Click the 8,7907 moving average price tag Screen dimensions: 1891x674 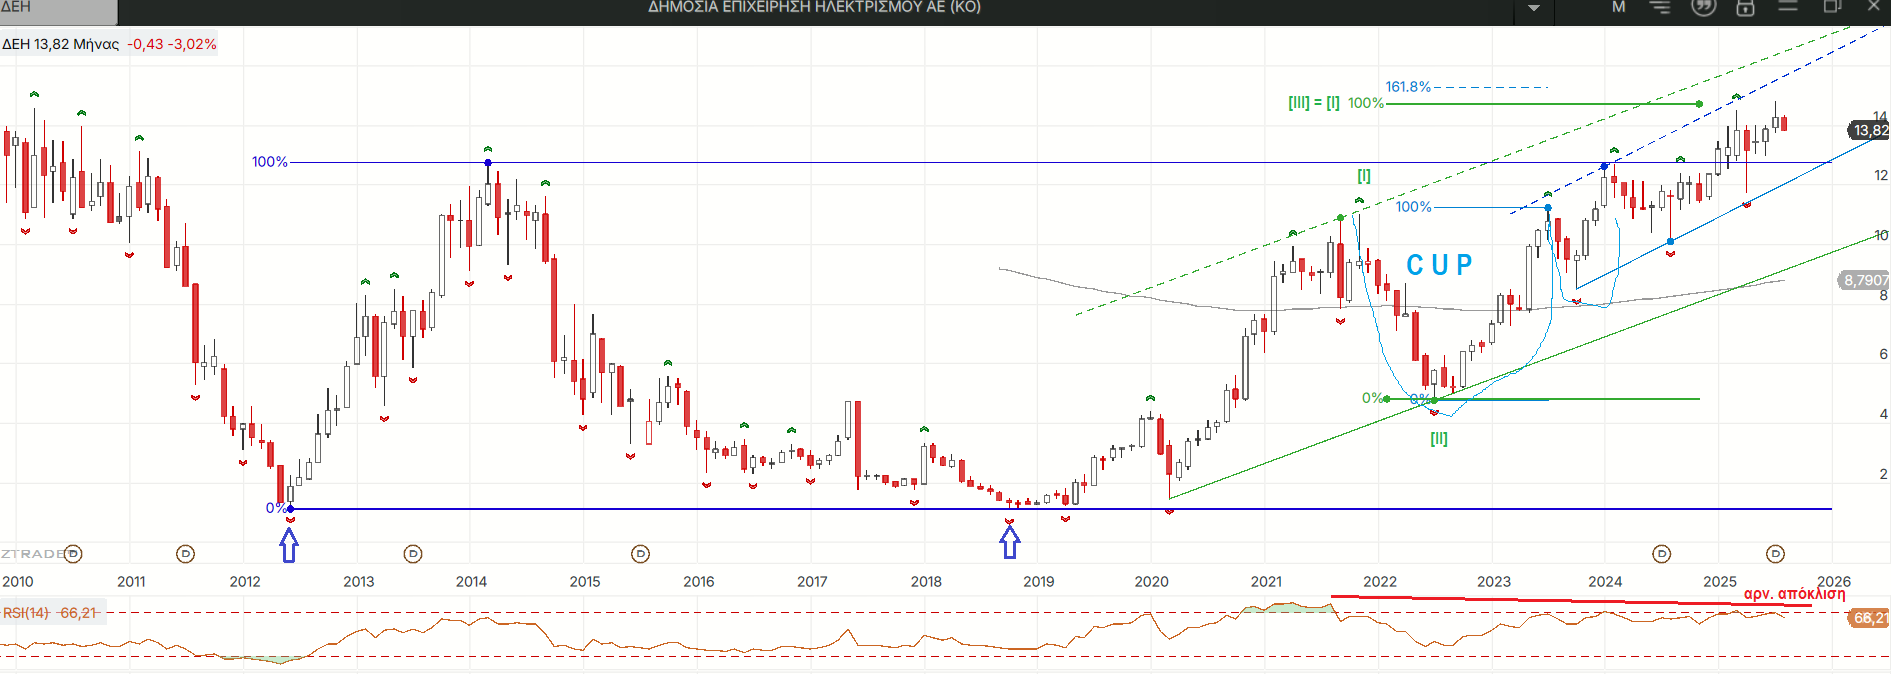tap(1865, 280)
